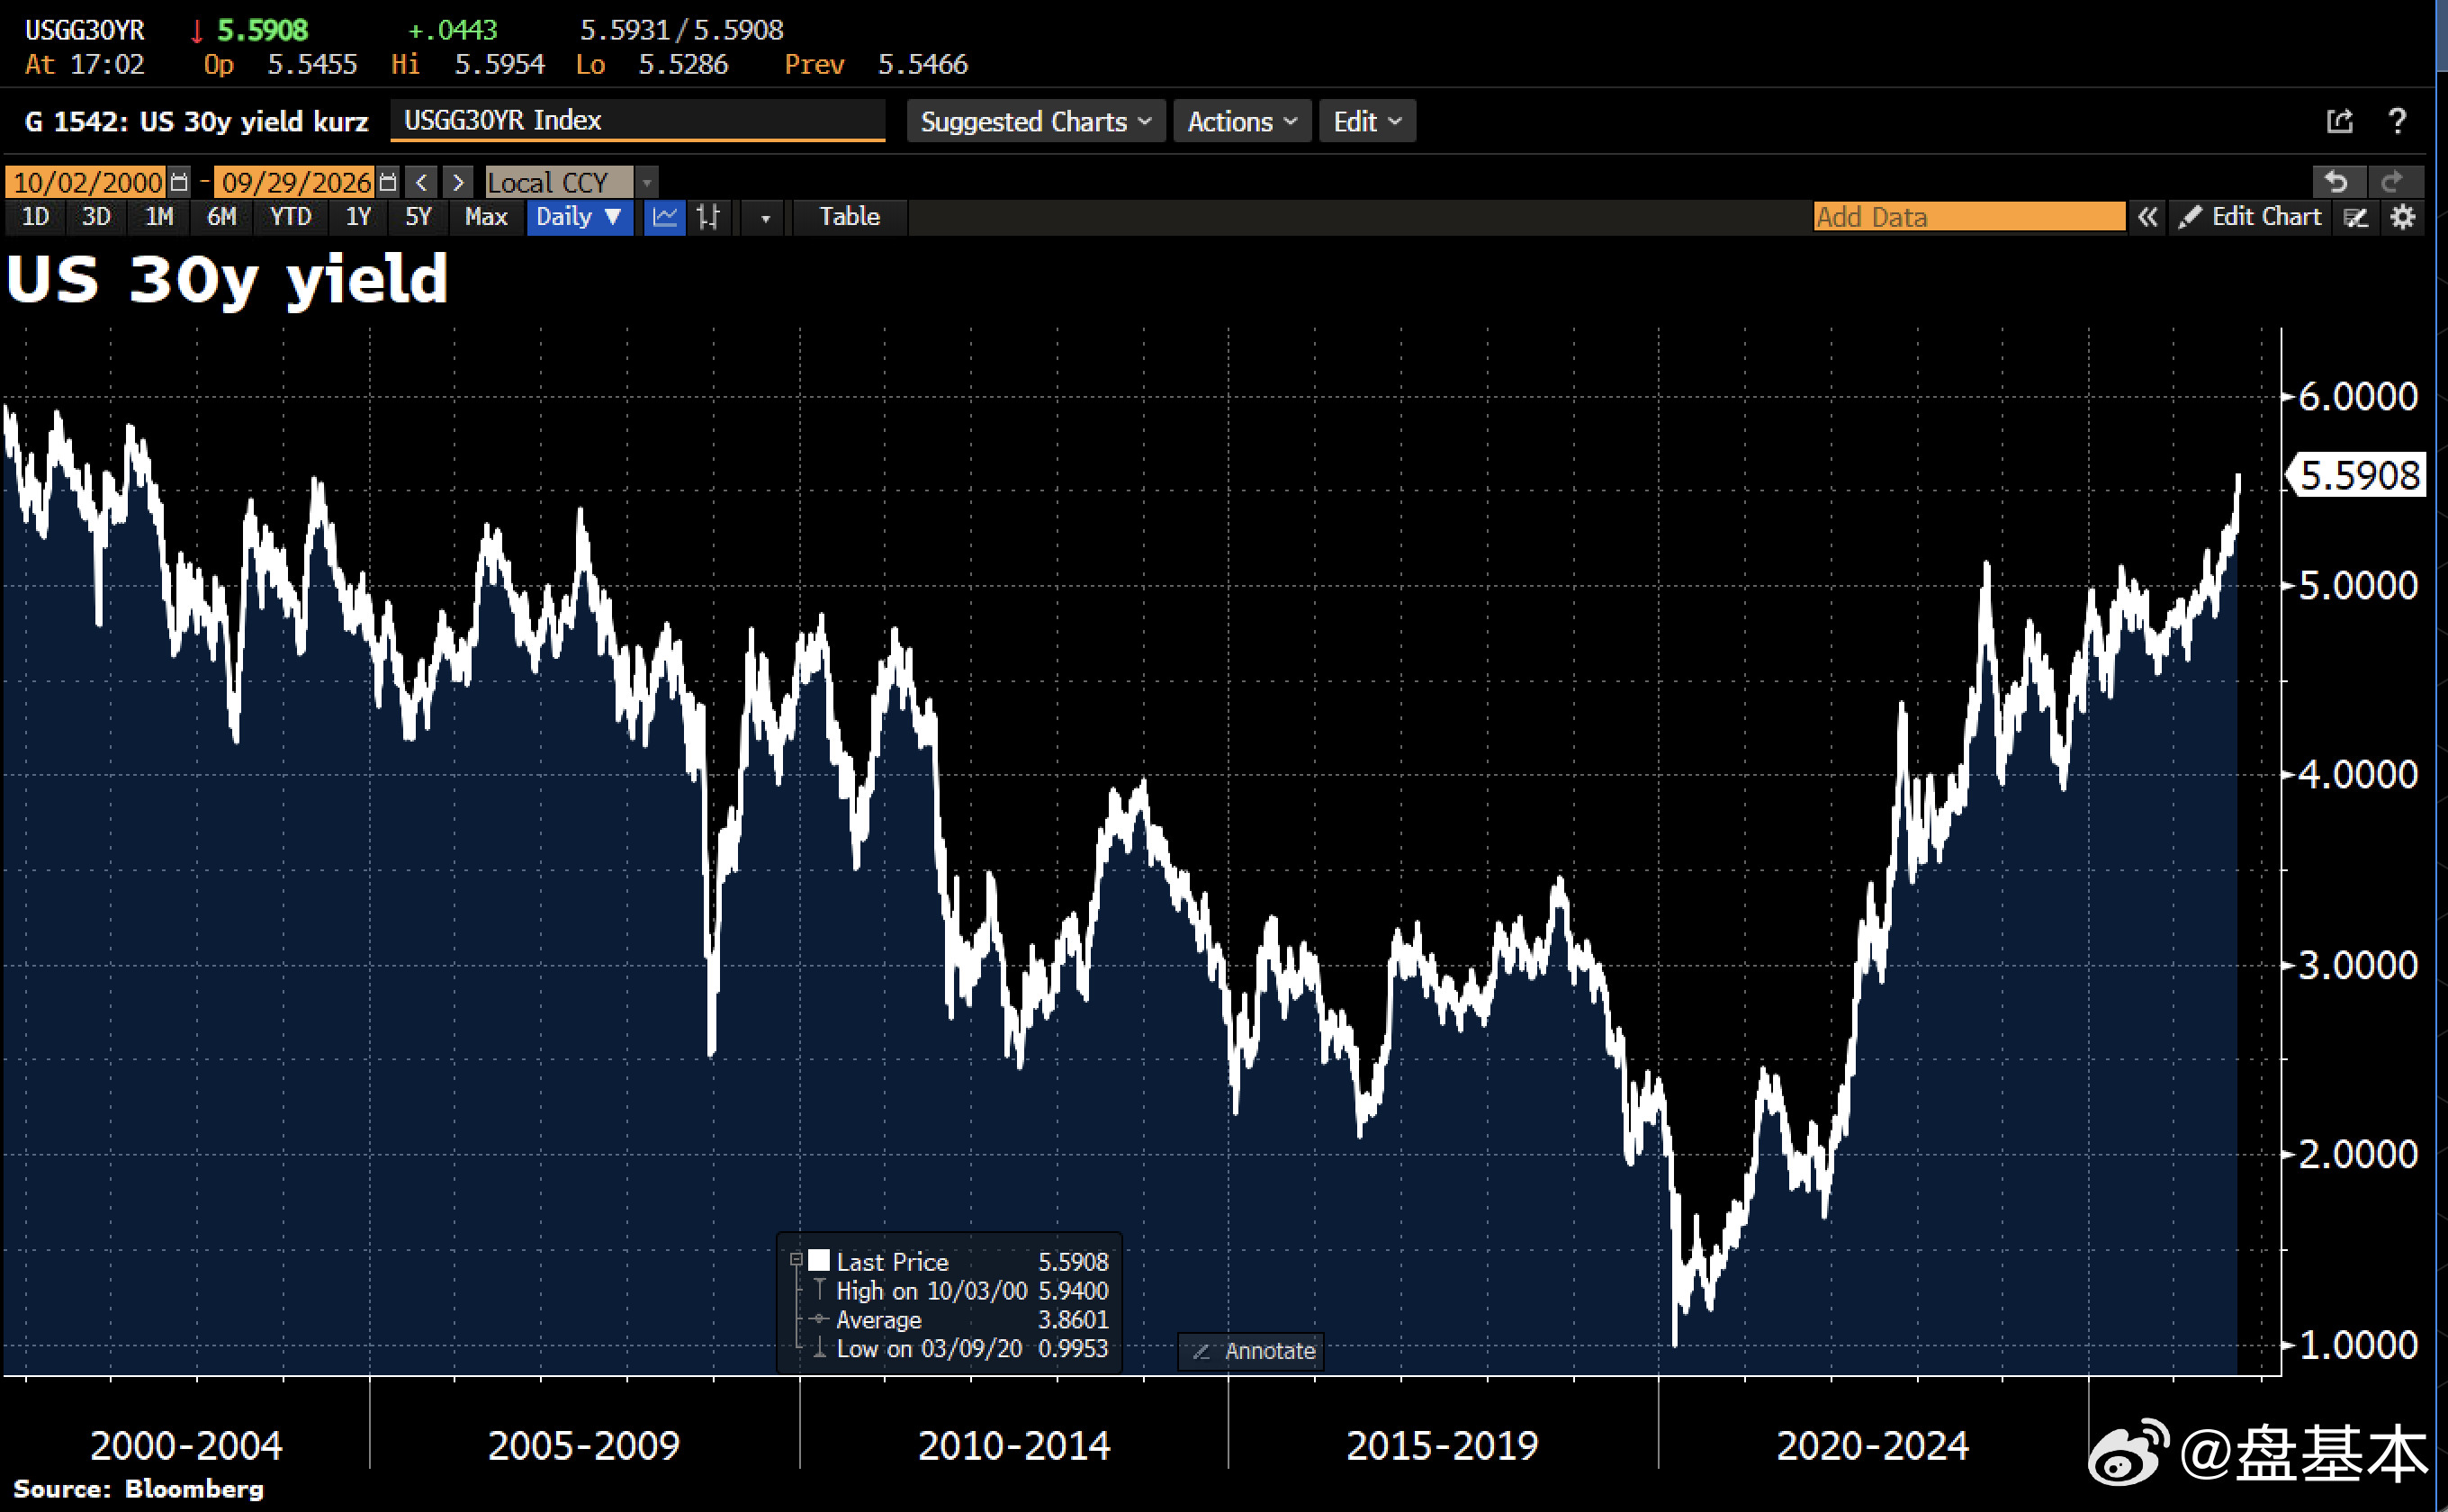Screen dimensions: 2448x1512
Task: Collapse legend box with minus toggle
Action: coord(796,1260)
